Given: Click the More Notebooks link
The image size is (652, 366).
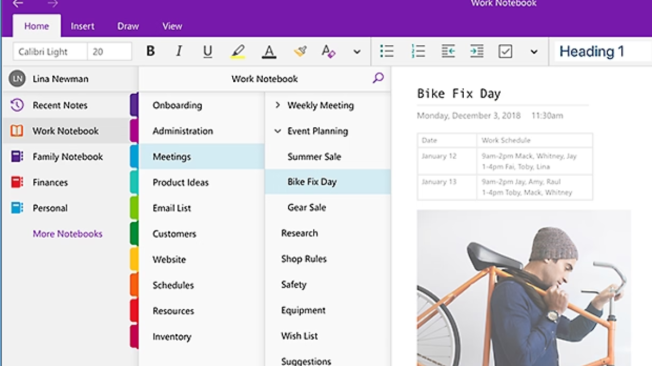Looking at the screenshot, I should [67, 234].
